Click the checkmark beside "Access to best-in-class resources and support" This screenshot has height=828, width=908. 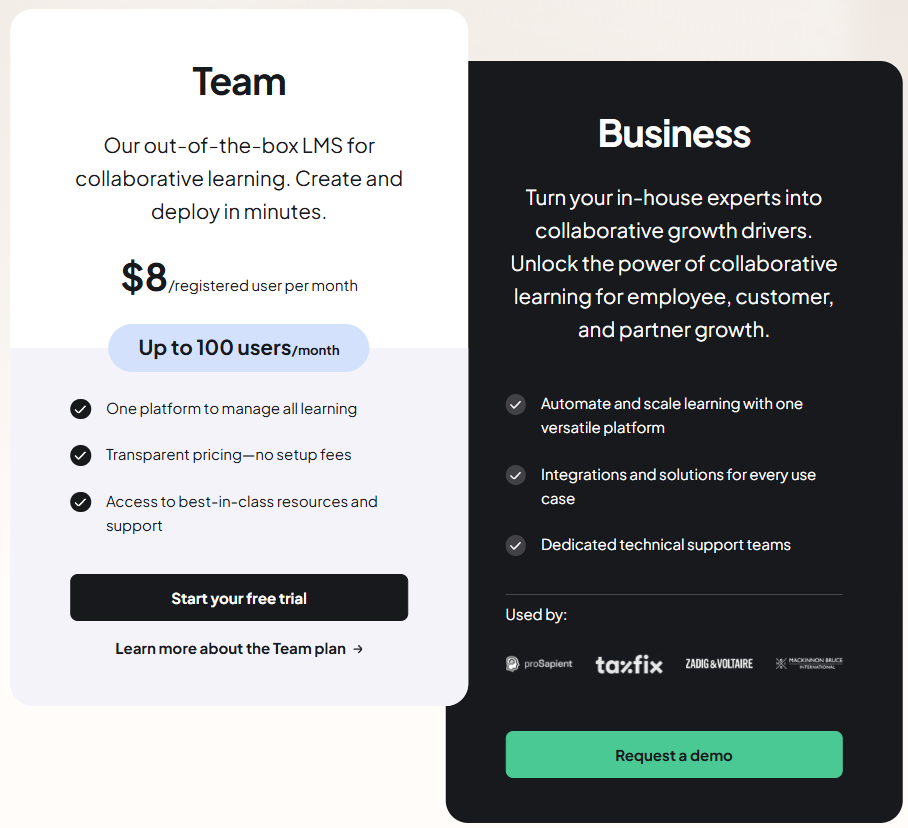point(81,502)
